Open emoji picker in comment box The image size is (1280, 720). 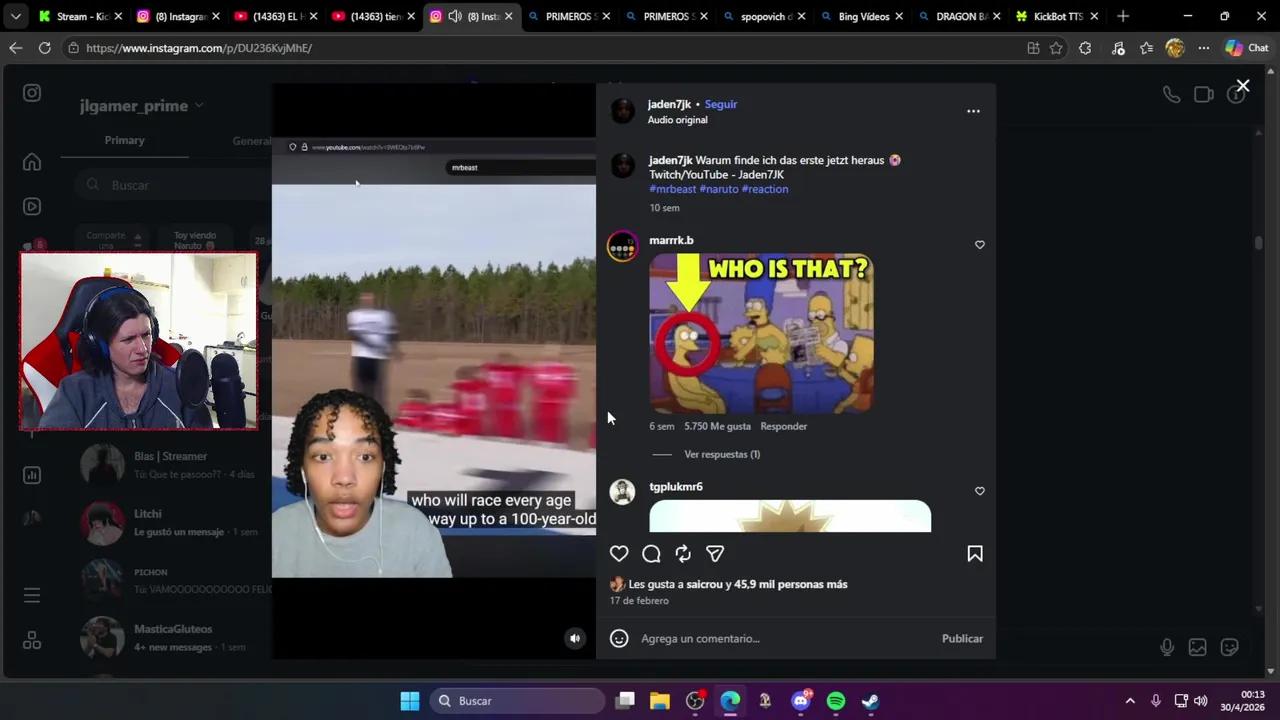coord(619,638)
